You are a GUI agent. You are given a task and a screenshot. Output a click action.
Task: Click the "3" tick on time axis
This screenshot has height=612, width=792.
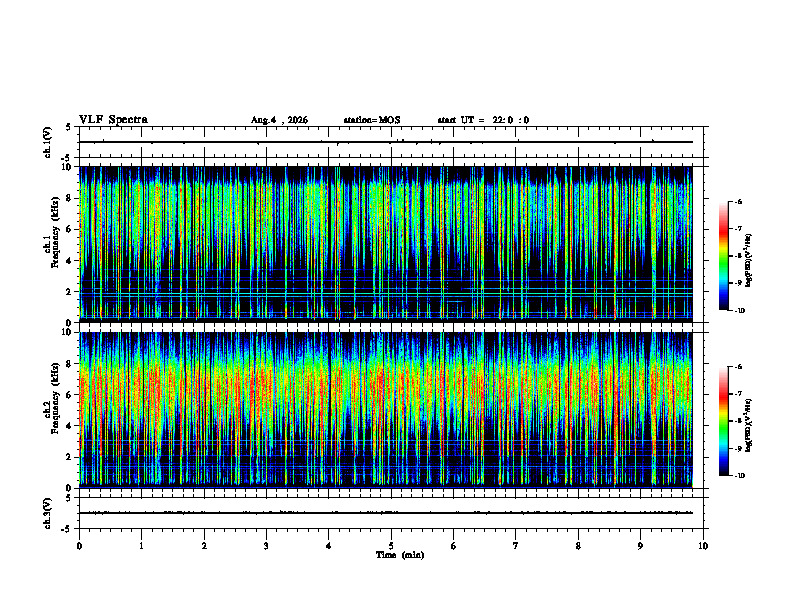[x=266, y=546]
